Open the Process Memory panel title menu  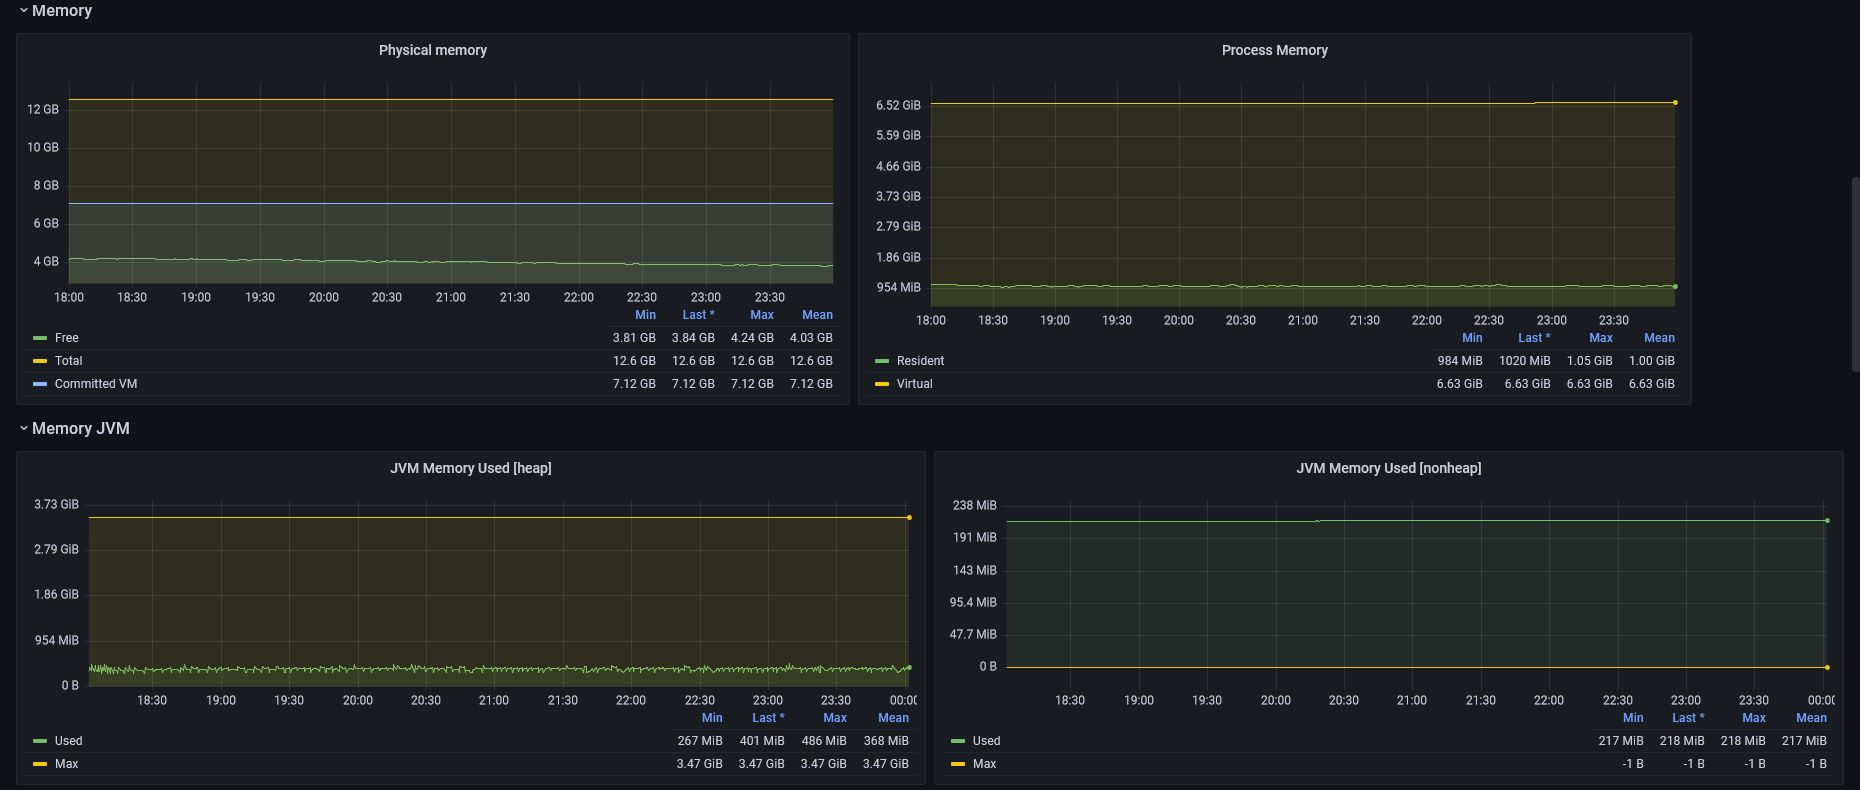pos(1274,50)
